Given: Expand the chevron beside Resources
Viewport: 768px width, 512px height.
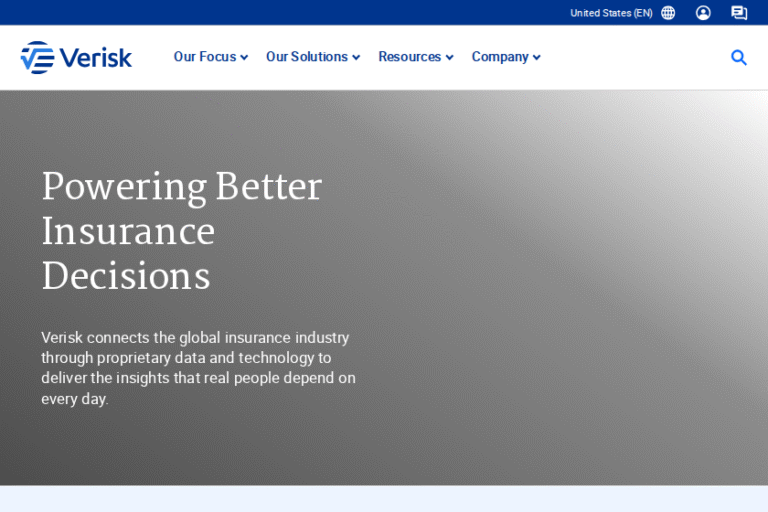Looking at the screenshot, I should [x=449, y=58].
